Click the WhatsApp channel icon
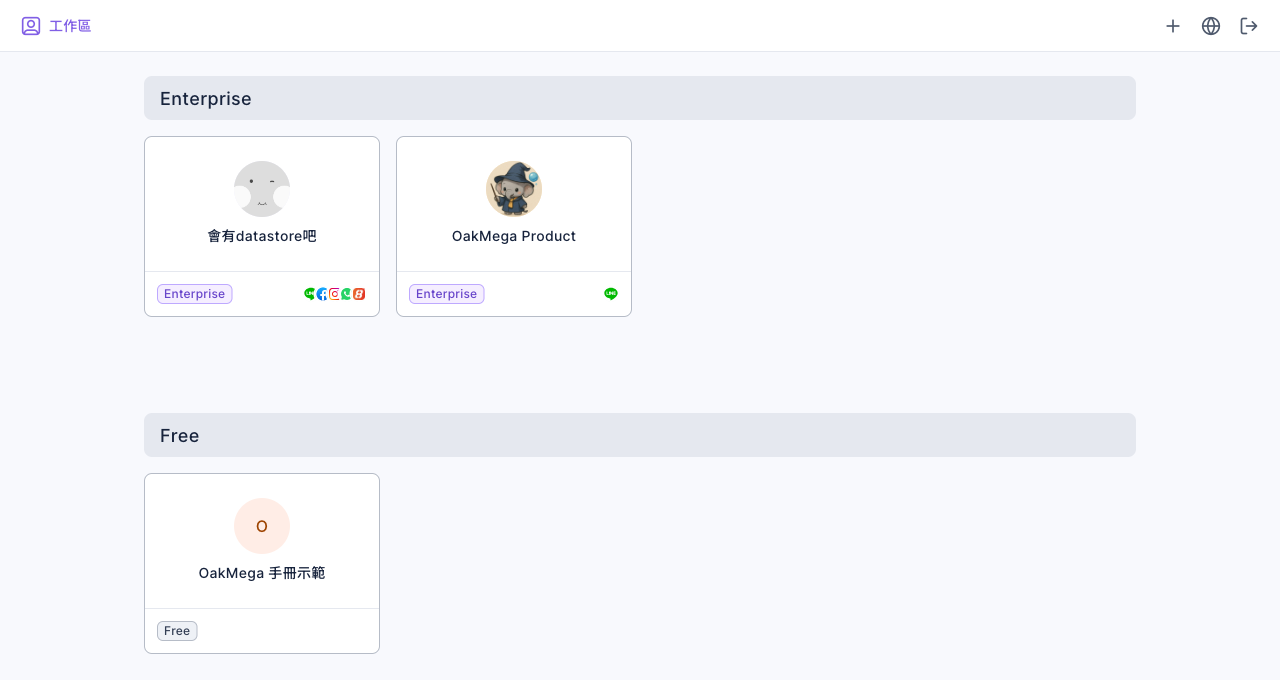Image resolution: width=1280 pixels, height=680 pixels. (346, 294)
